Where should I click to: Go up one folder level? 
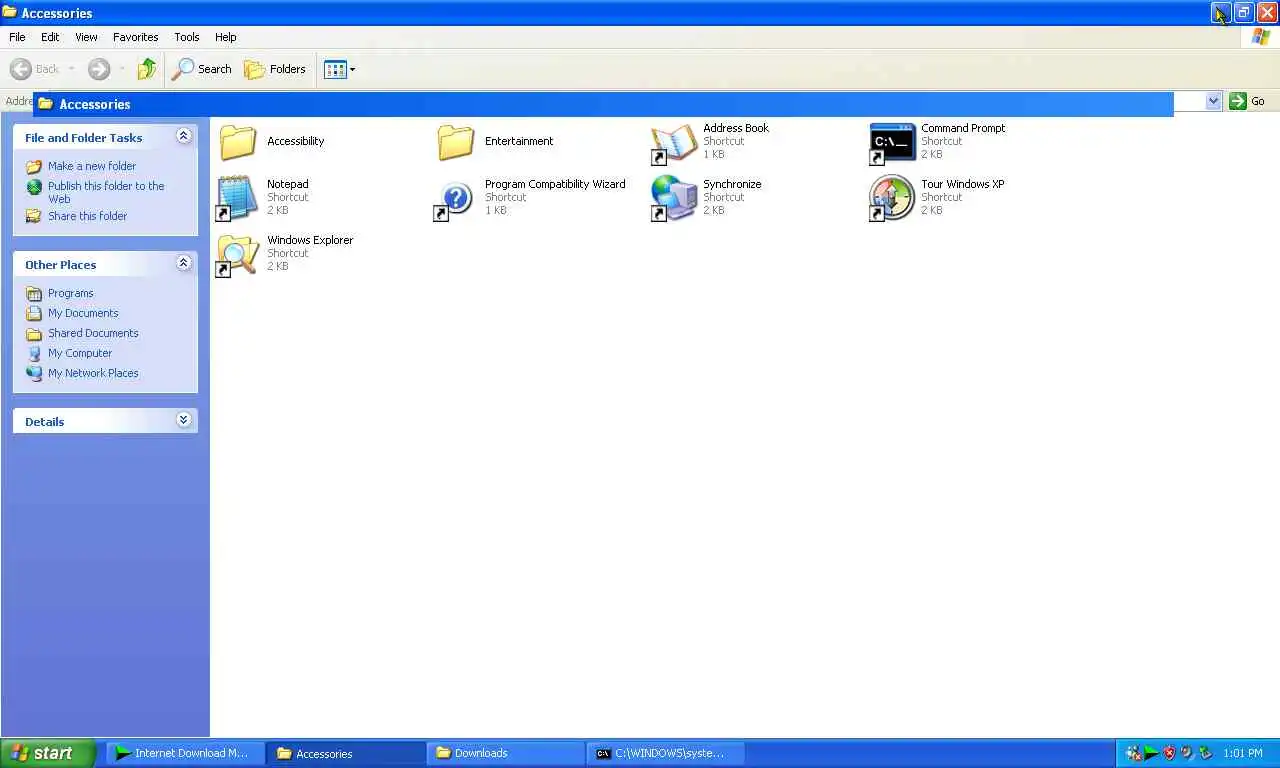[x=147, y=69]
